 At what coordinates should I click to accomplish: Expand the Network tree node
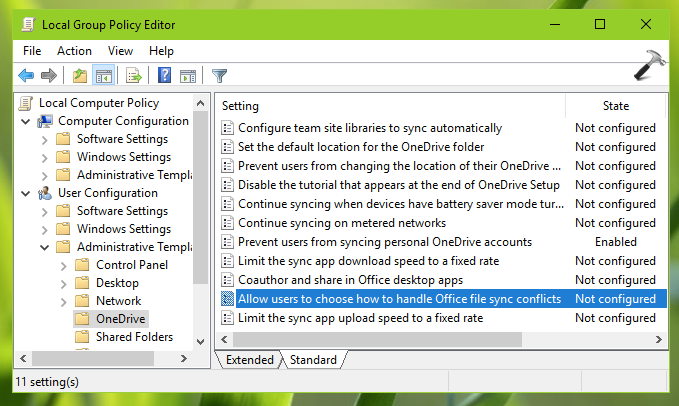(64, 302)
